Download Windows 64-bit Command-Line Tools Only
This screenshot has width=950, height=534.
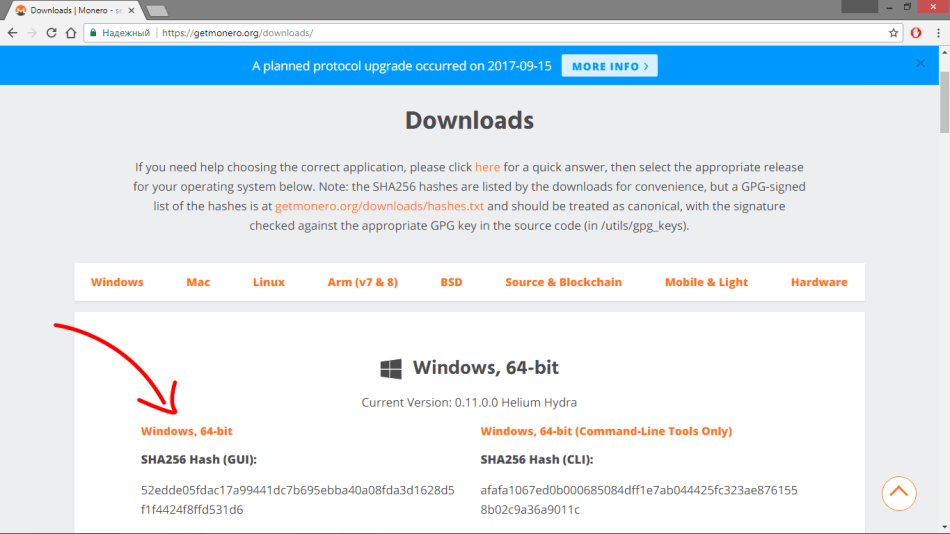606,431
